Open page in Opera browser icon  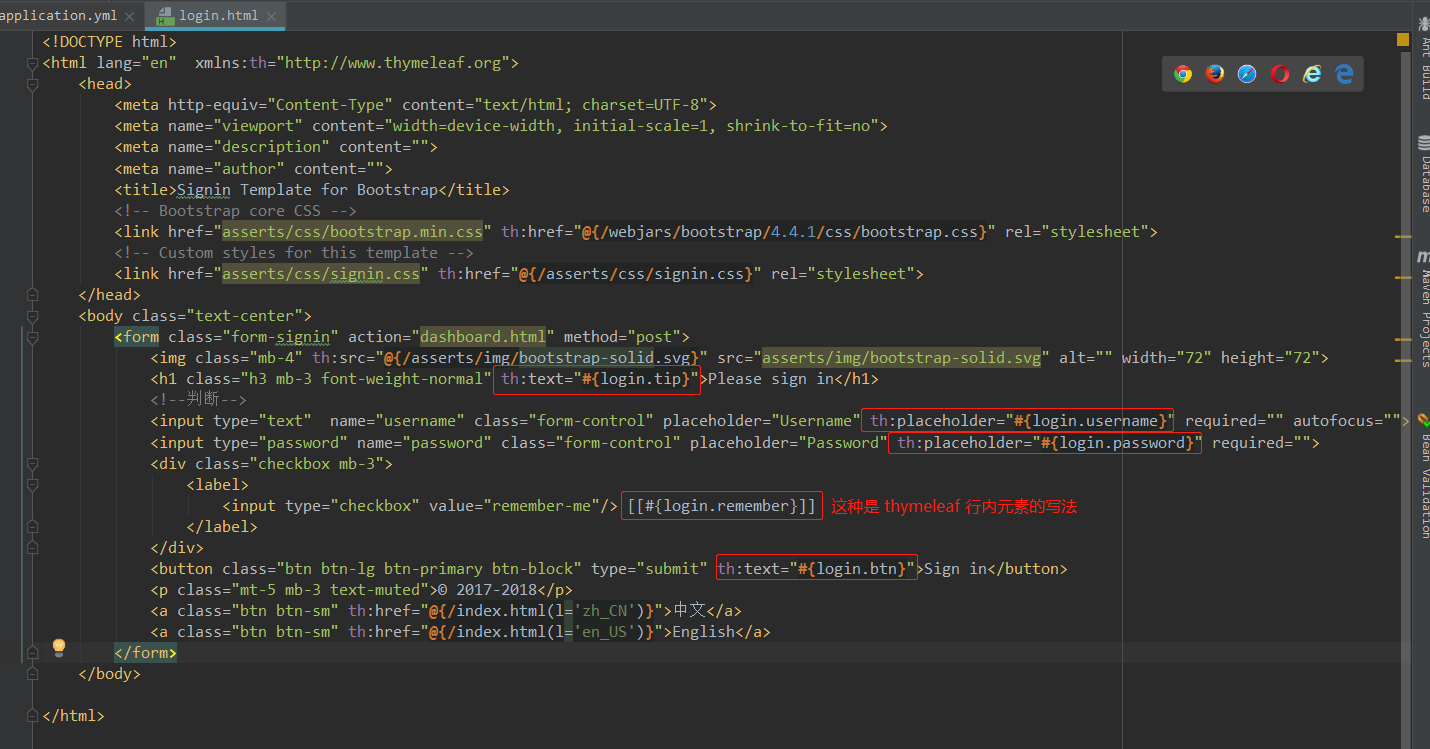(1280, 74)
